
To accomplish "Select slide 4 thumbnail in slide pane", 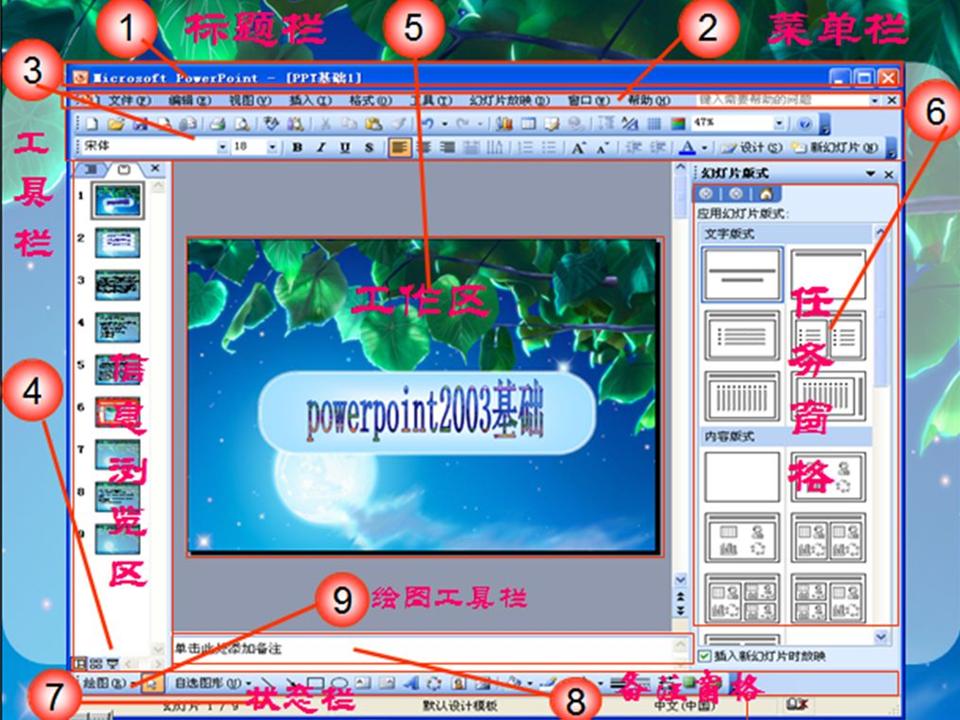I will pos(118,327).
